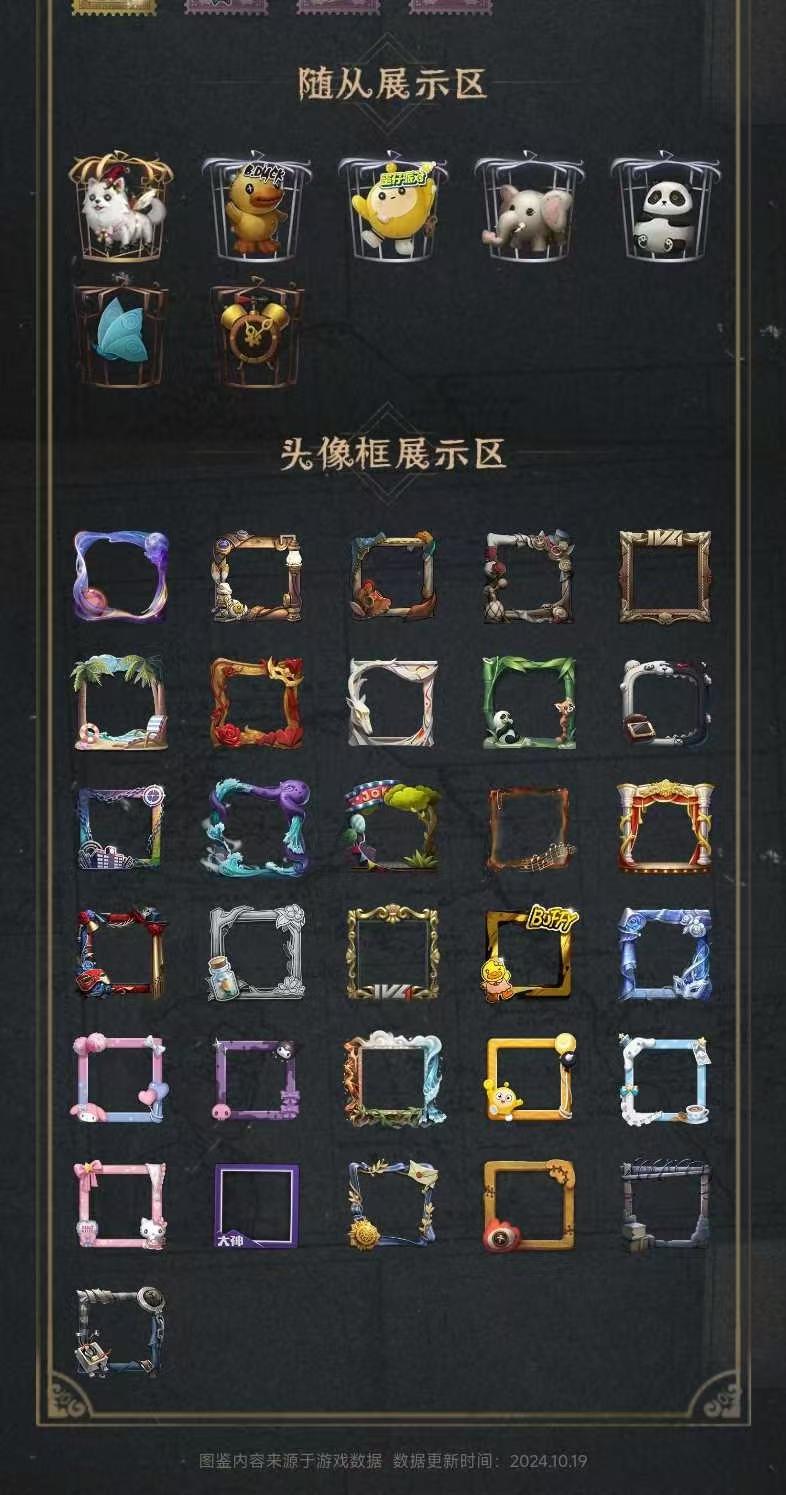786x1495 pixels.
Task: Select the Buffy duck golden frame
Action: pos(527,954)
